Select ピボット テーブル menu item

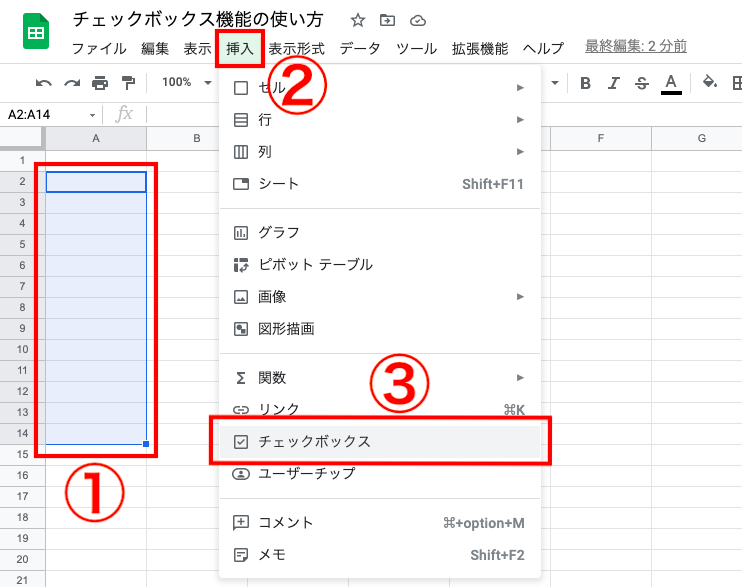(x=380, y=265)
